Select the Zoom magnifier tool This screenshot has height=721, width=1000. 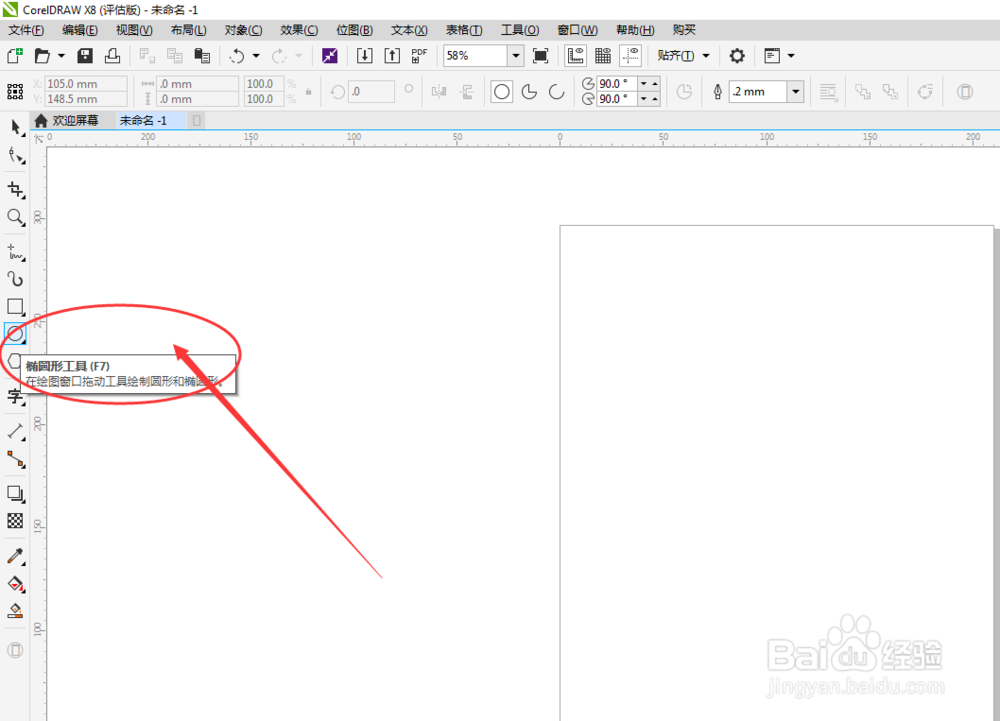pyautogui.click(x=16, y=217)
